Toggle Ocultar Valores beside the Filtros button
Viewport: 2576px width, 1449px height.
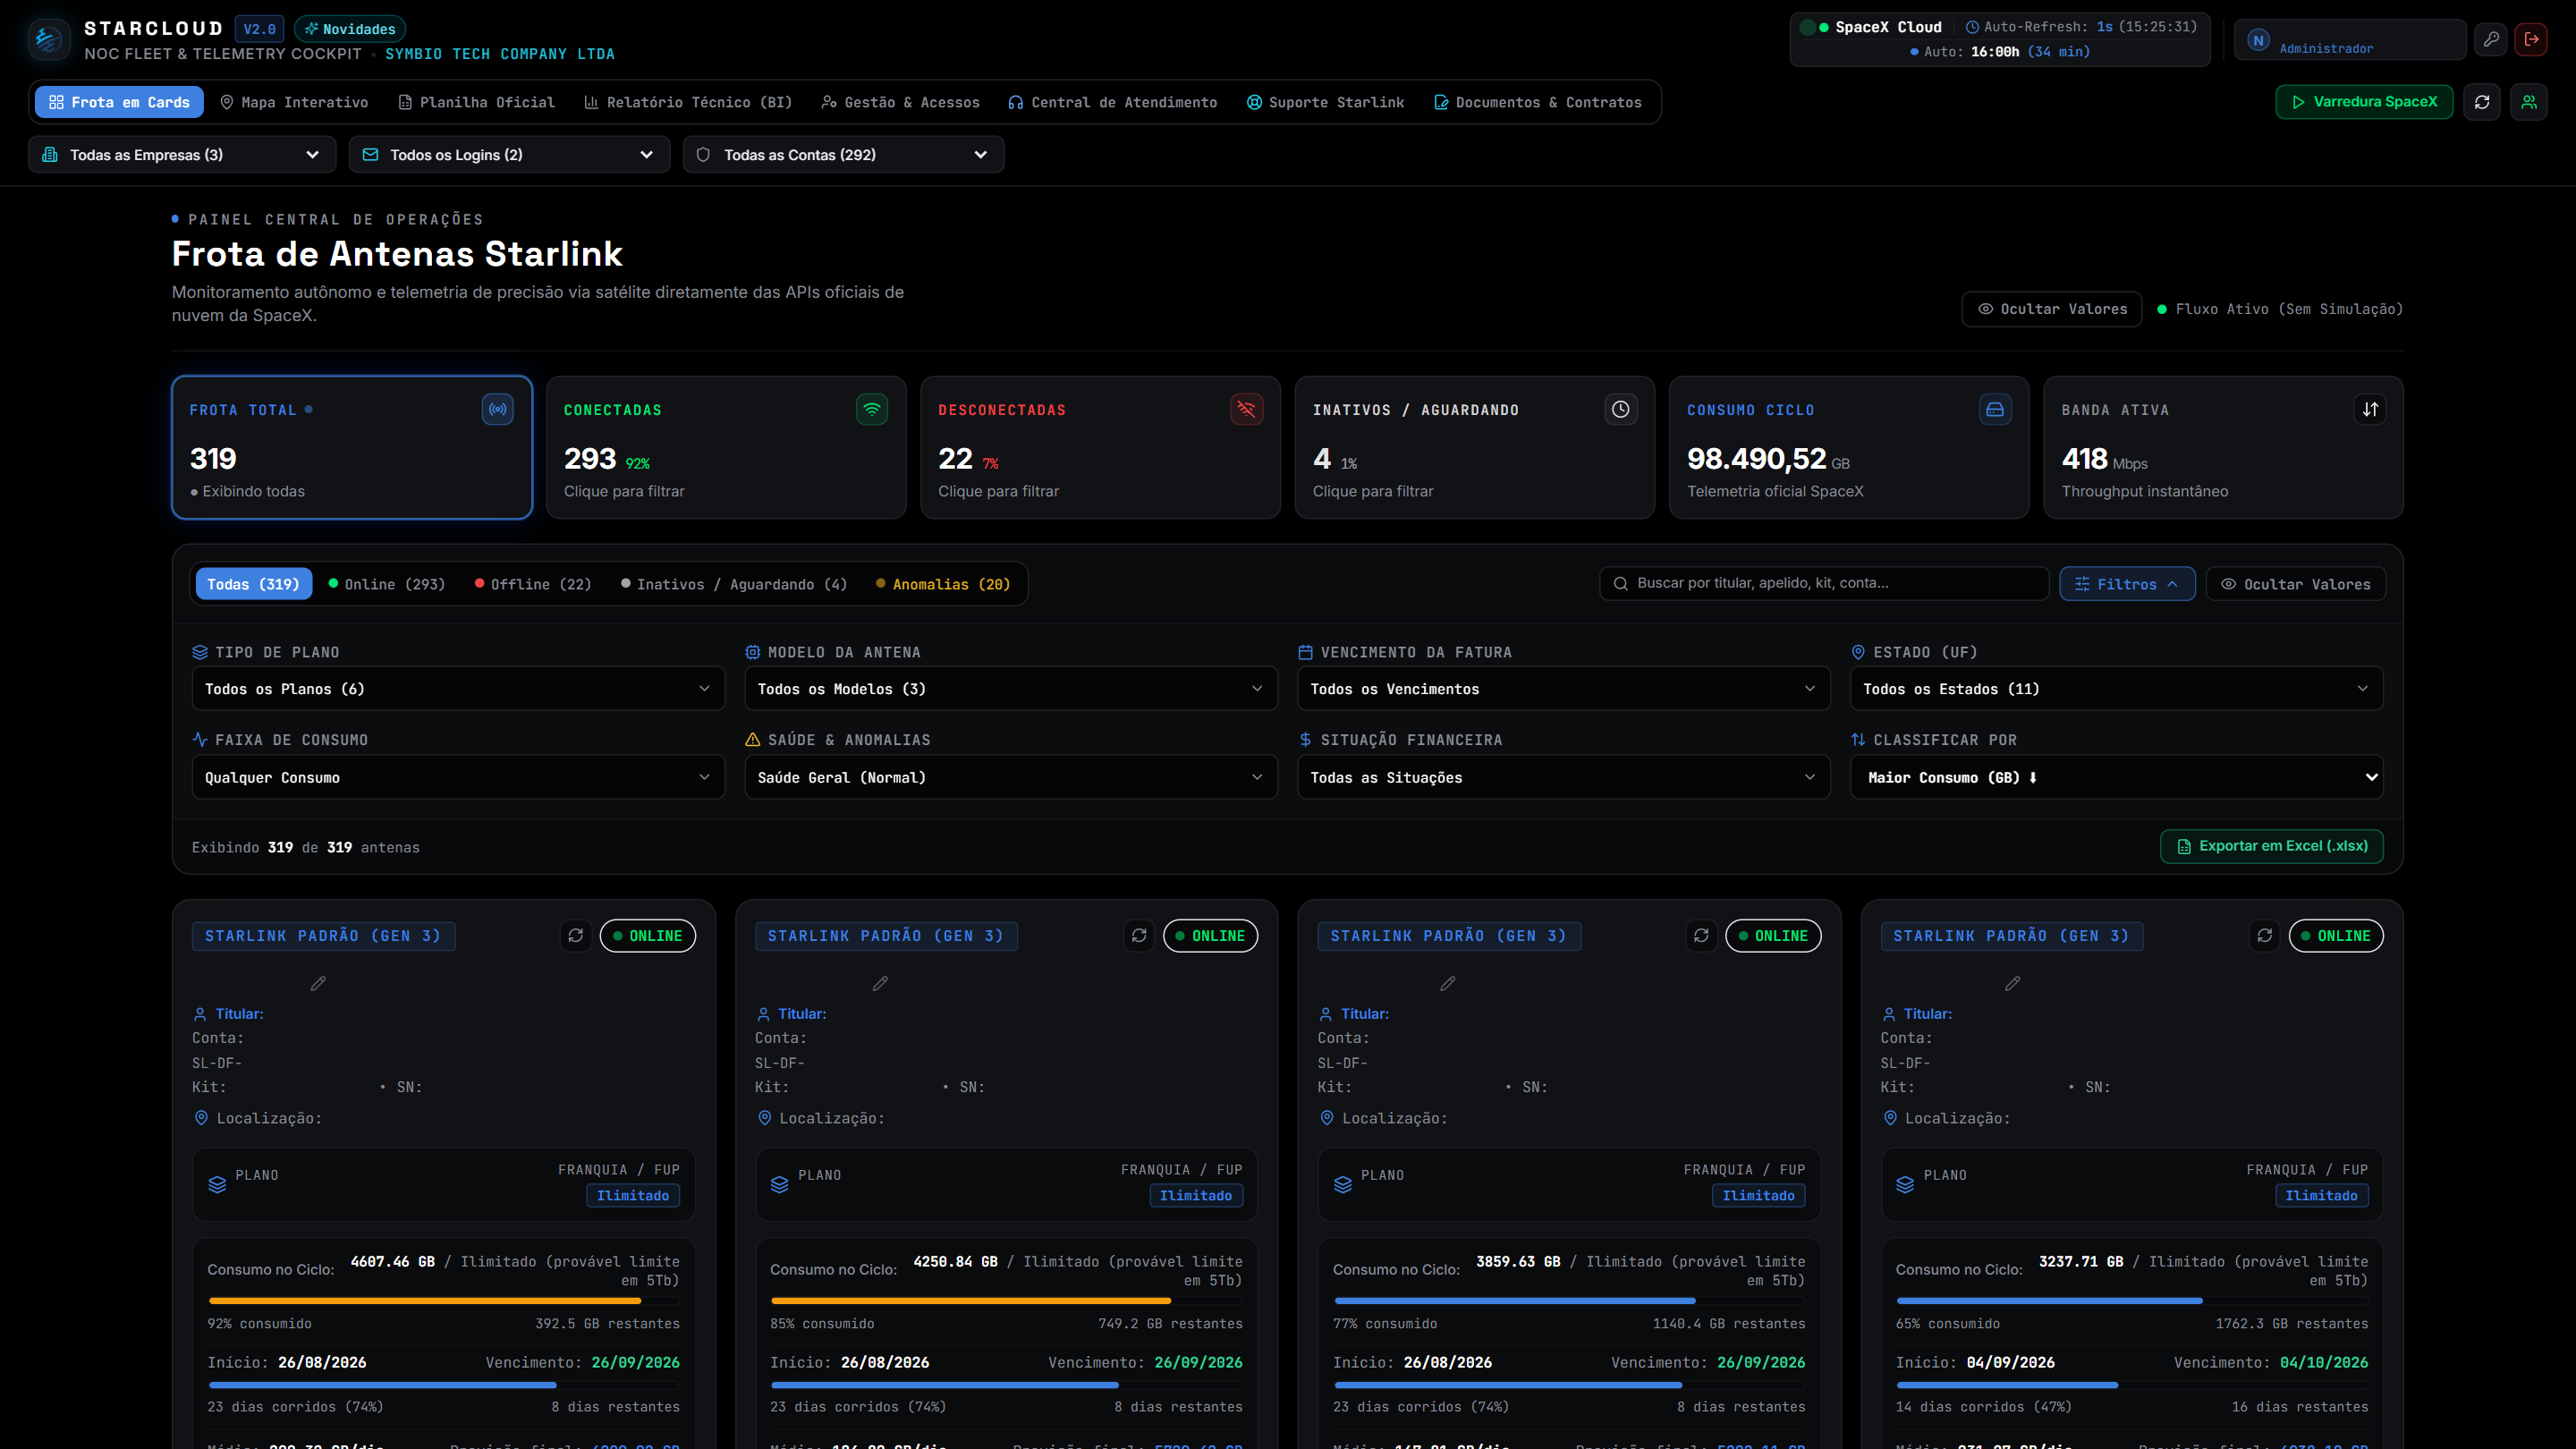point(2296,584)
